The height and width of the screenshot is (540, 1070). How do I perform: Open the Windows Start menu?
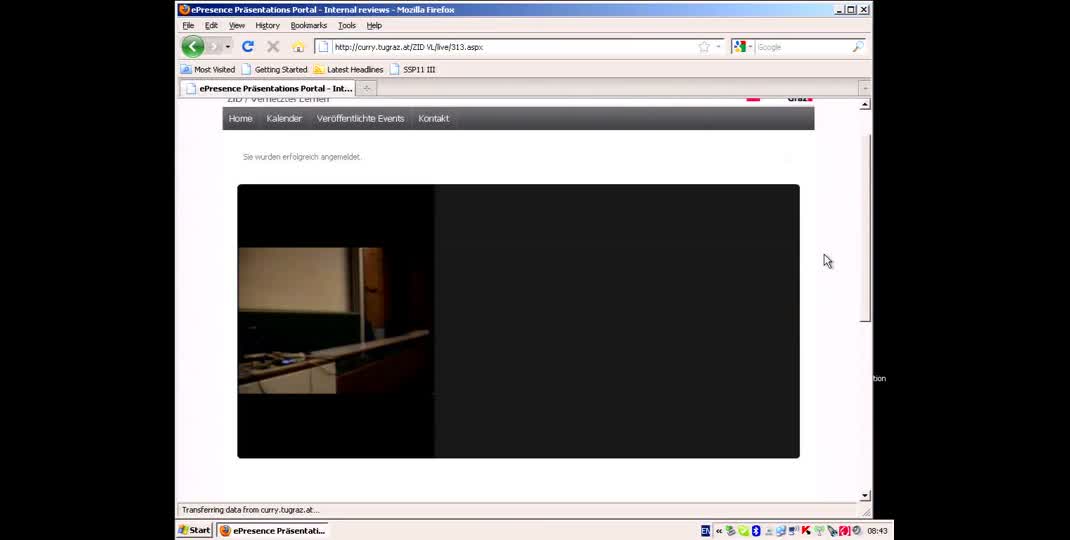[194, 530]
